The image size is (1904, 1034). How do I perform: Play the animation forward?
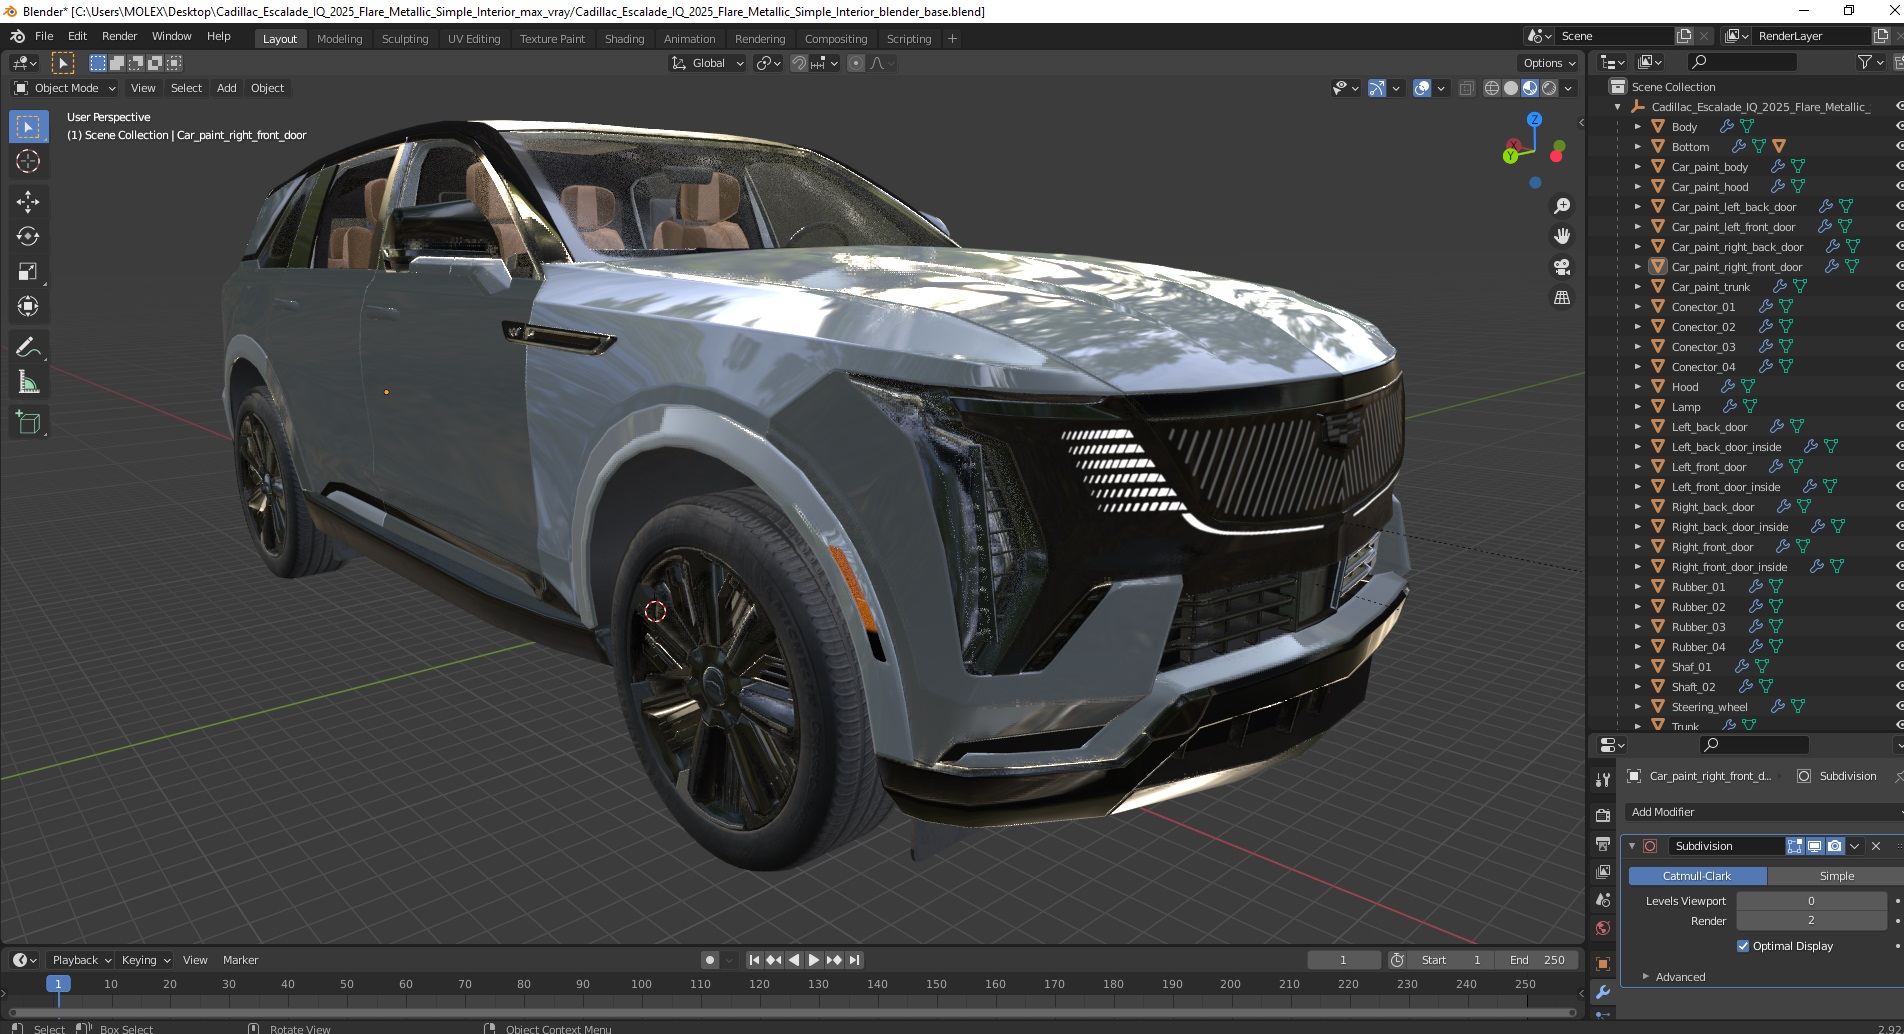(814, 960)
